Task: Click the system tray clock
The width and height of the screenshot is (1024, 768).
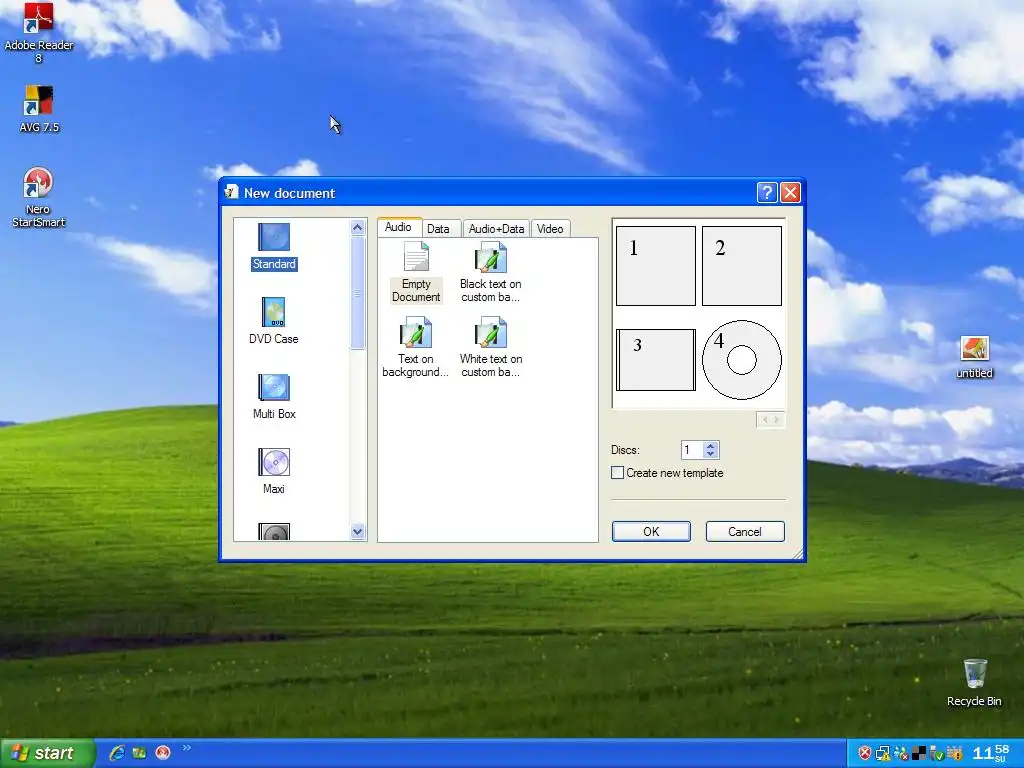Action: [x=991, y=753]
